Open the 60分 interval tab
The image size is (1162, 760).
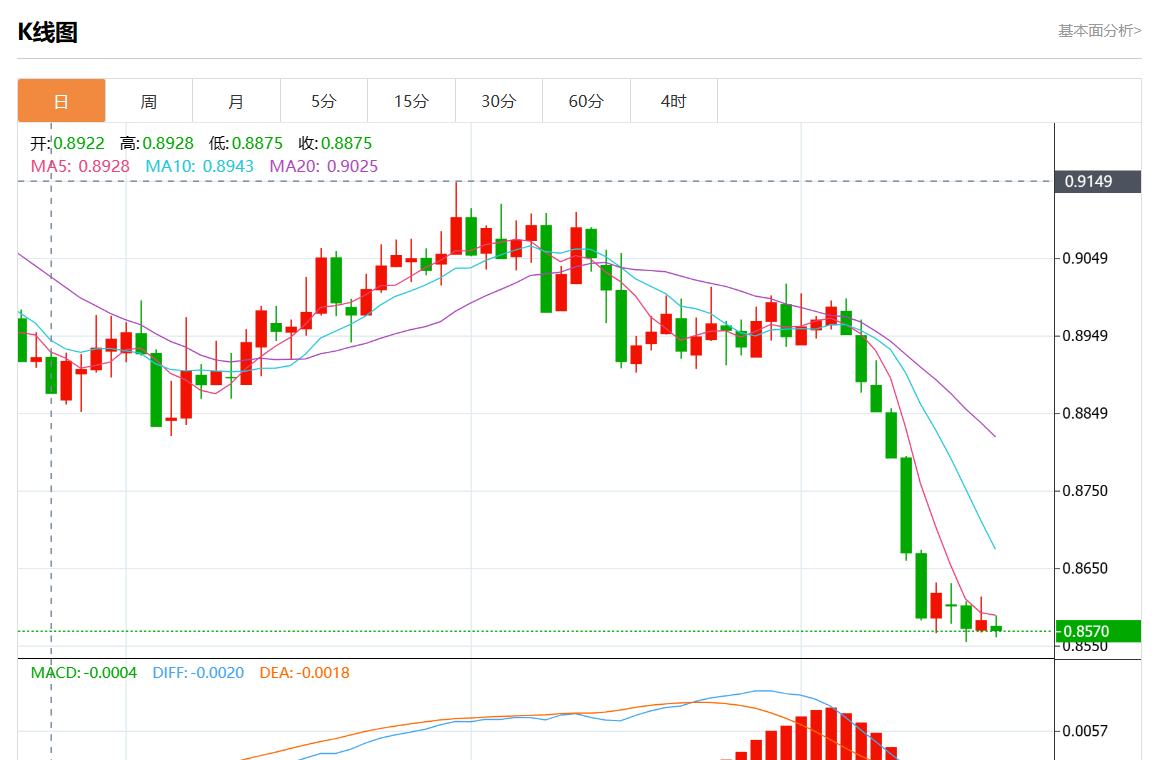pyautogui.click(x=586, y=101)
